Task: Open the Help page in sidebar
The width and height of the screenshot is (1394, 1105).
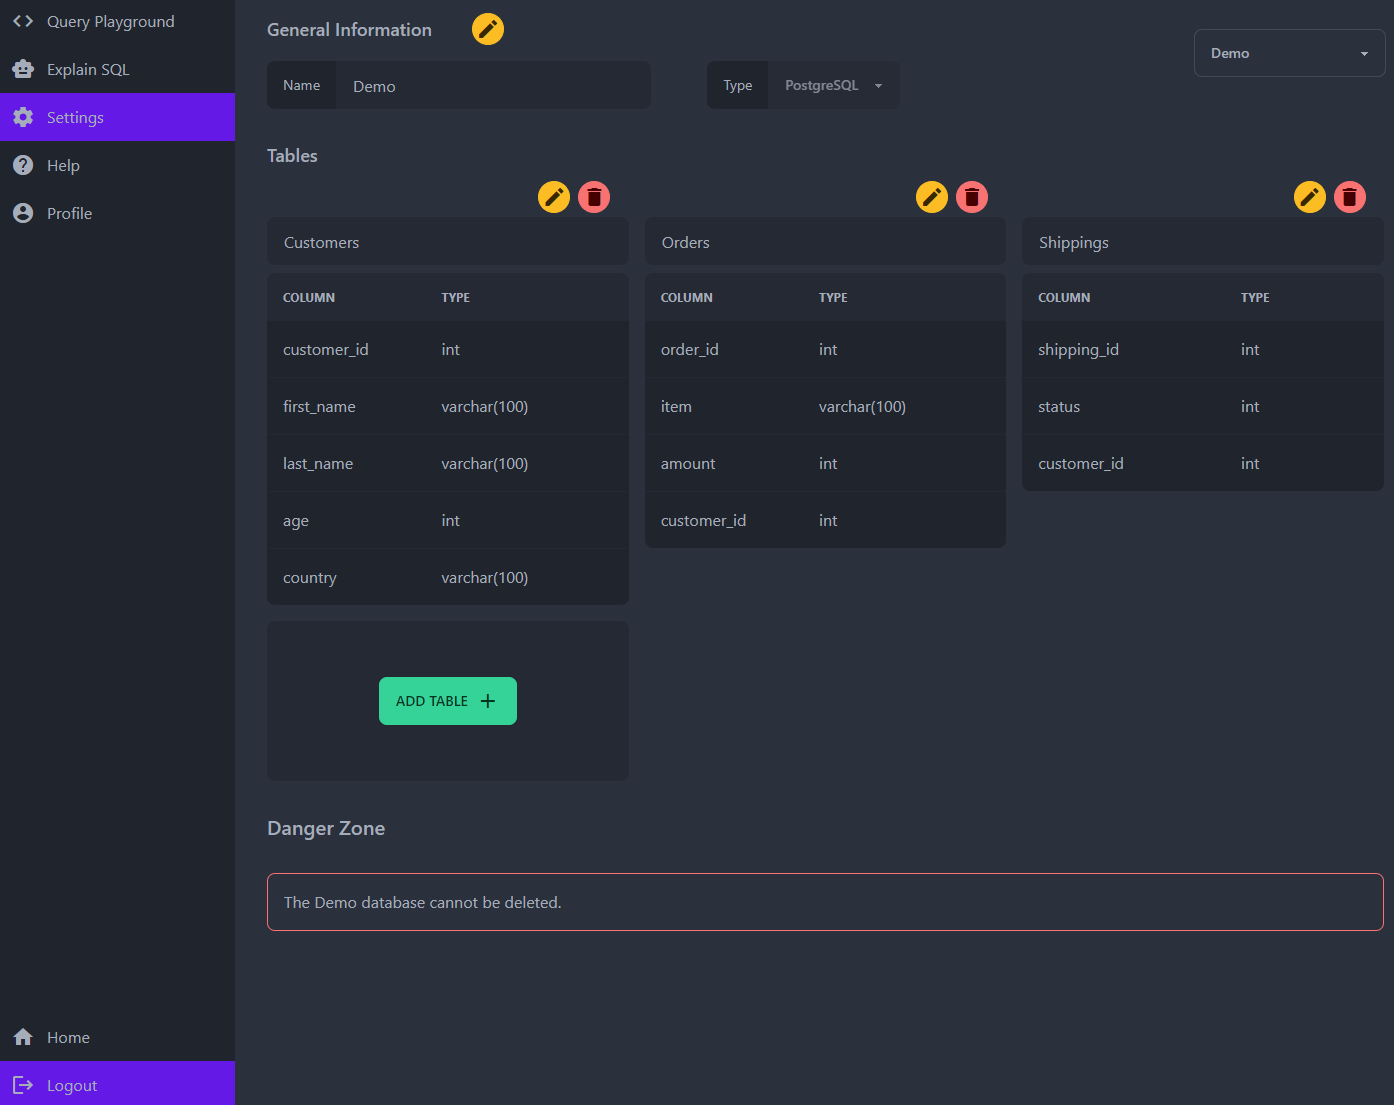Action: pyautogui.click(x=63, y=165)
